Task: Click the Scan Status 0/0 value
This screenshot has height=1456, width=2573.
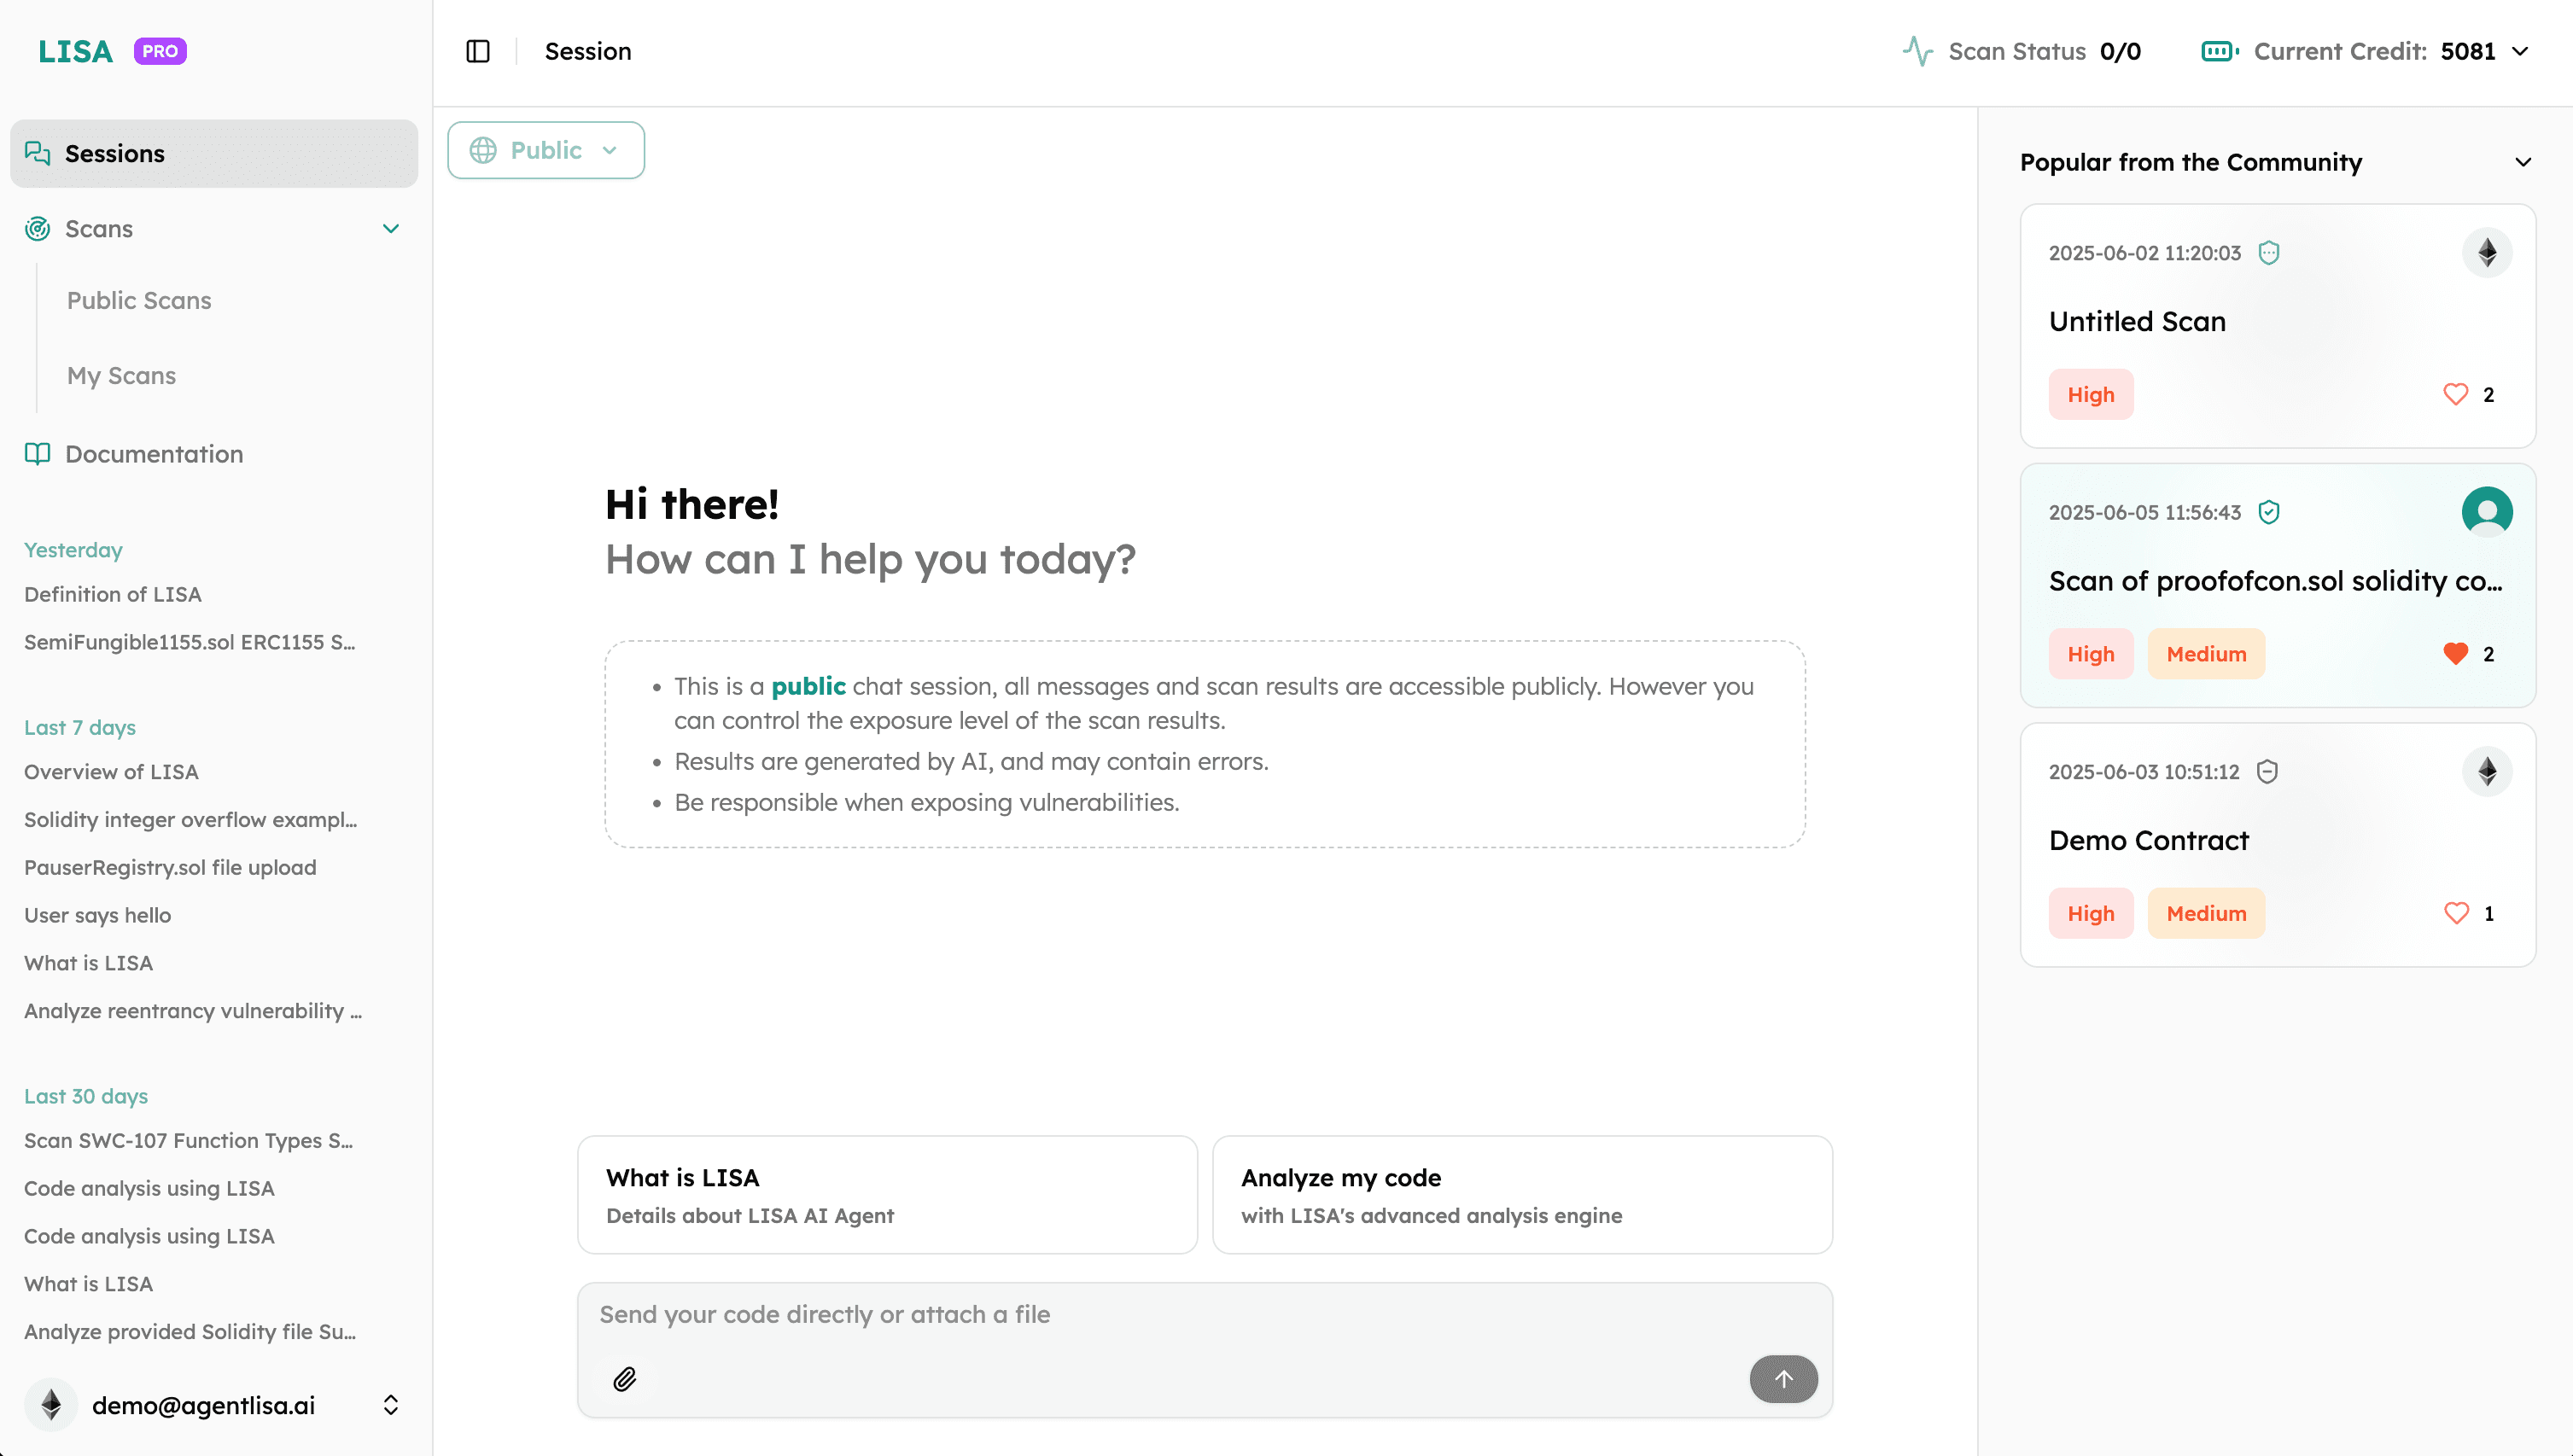Action: (x=2120, y=51)
